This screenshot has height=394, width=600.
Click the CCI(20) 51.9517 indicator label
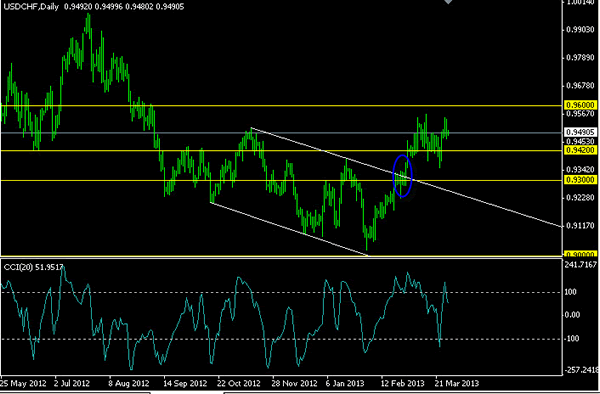pos(33,267)
